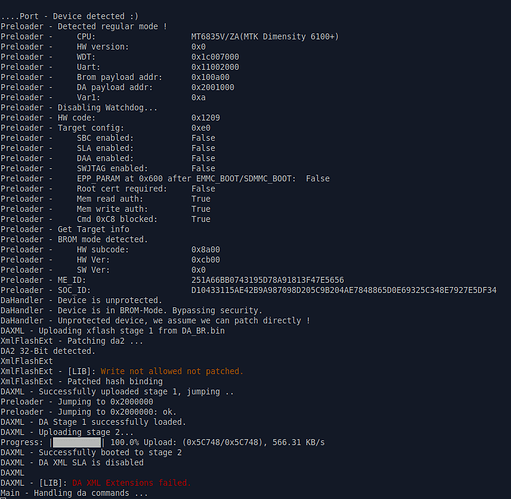The width and height of the screenshot is (511, 499).
Task: Click the 'DA XML SLA is disabled' line
Action: (72, 463)
